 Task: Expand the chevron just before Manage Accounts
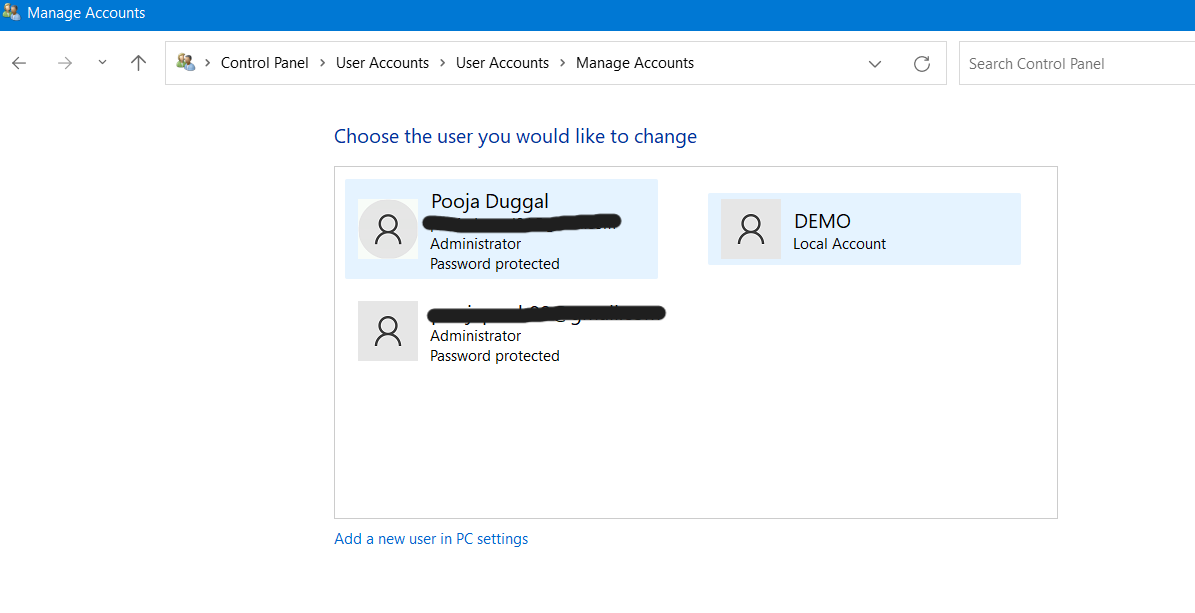point(563,63)
